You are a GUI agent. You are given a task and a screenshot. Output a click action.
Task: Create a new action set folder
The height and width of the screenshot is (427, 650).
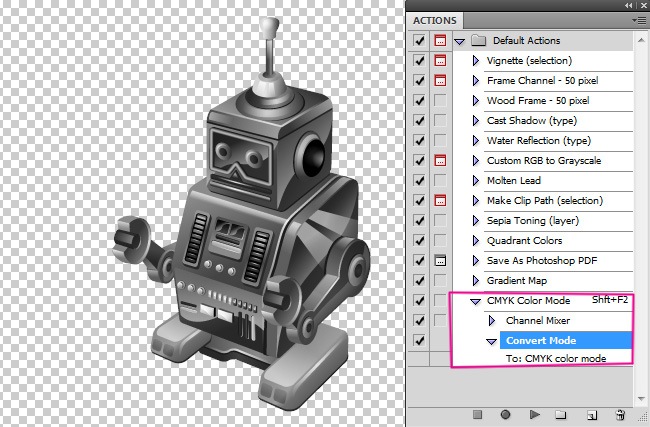click(561, 413)
